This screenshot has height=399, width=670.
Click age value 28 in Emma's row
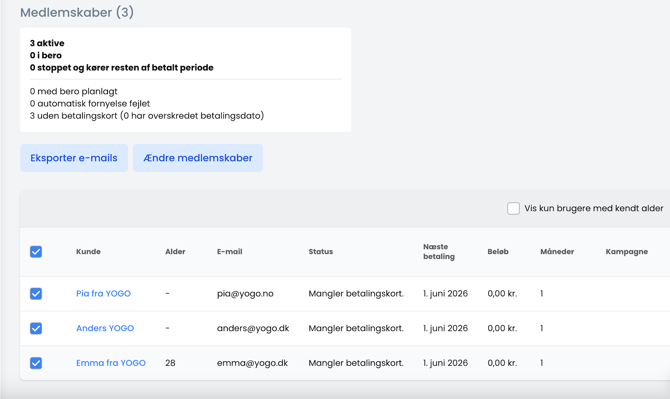click(x=170, y=363)
